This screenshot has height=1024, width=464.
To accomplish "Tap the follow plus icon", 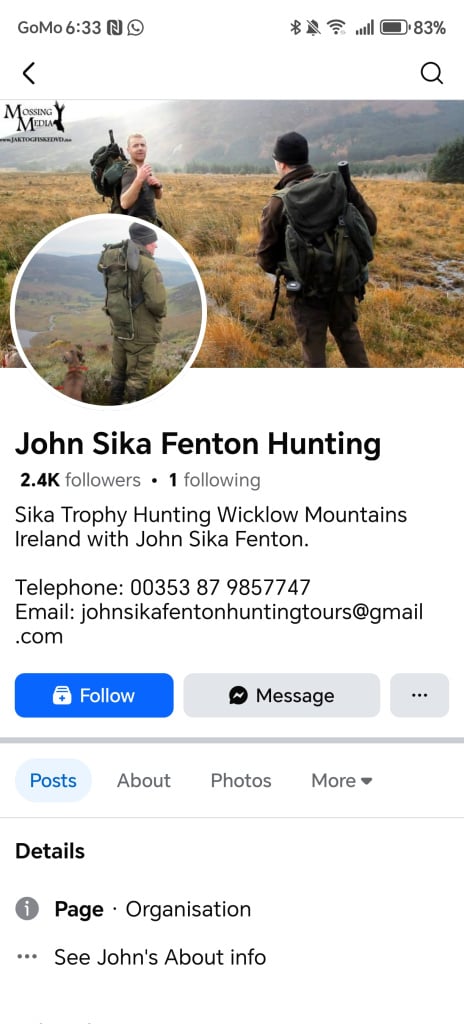I will coord(61,696).
